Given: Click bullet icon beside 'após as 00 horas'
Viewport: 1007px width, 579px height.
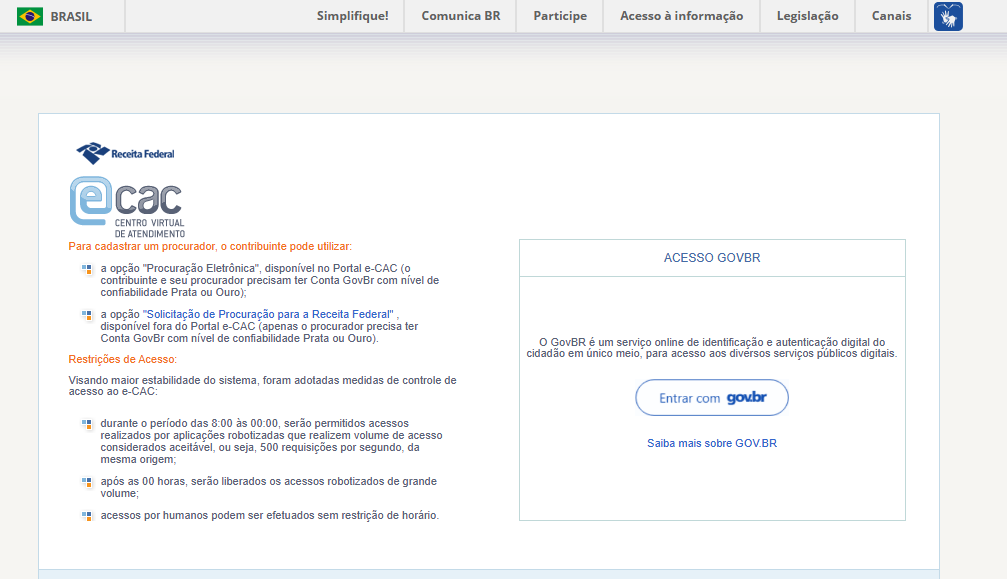Looking at the screenshot, I should click(x=87, y=482).
